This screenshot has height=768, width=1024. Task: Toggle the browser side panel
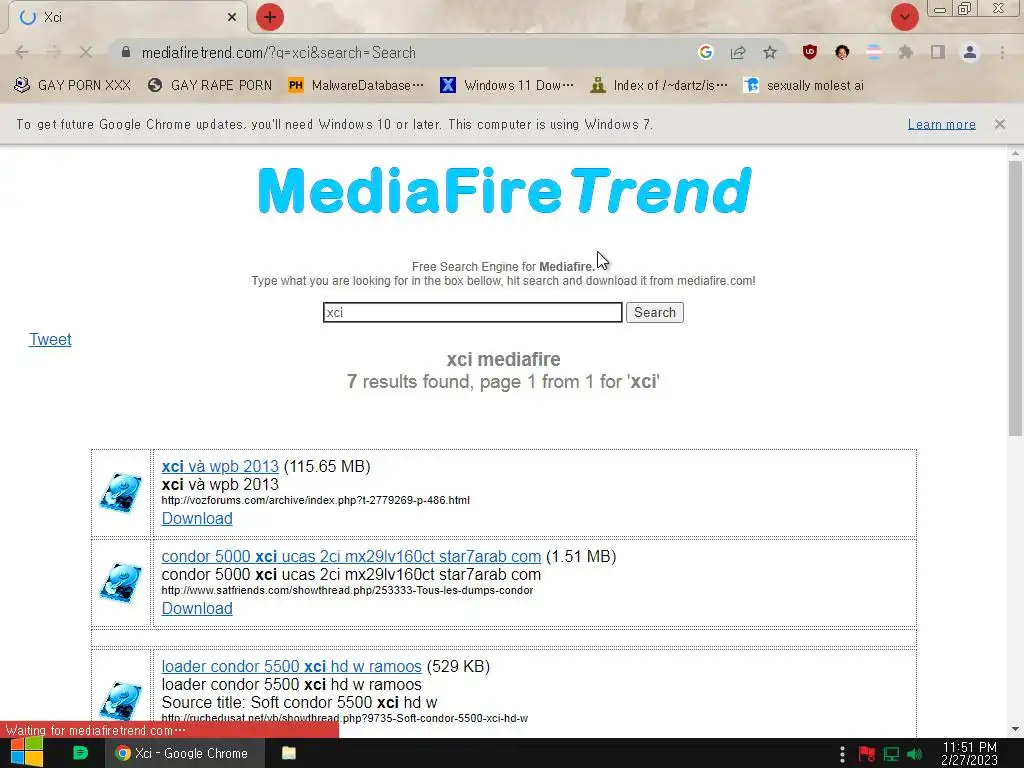(938, 52)
